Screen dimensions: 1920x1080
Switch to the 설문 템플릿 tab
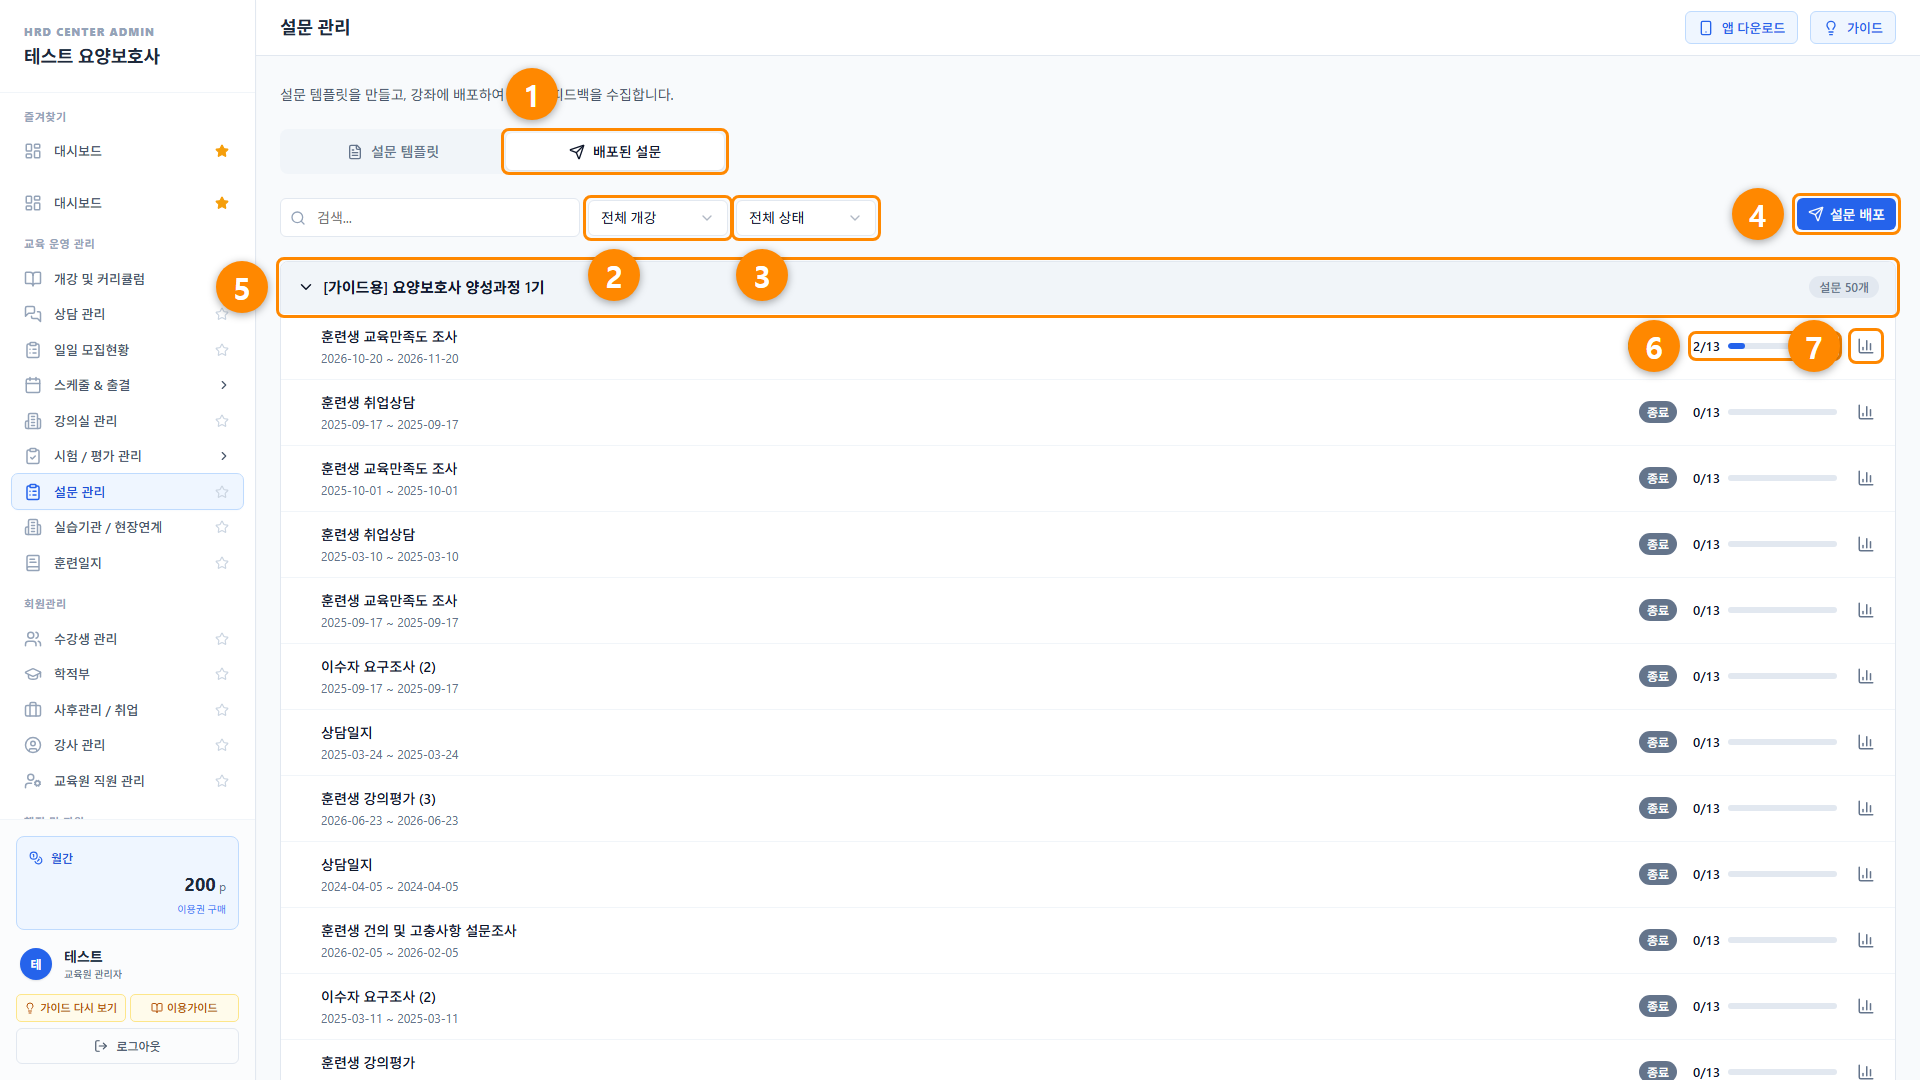click(393, 152)
